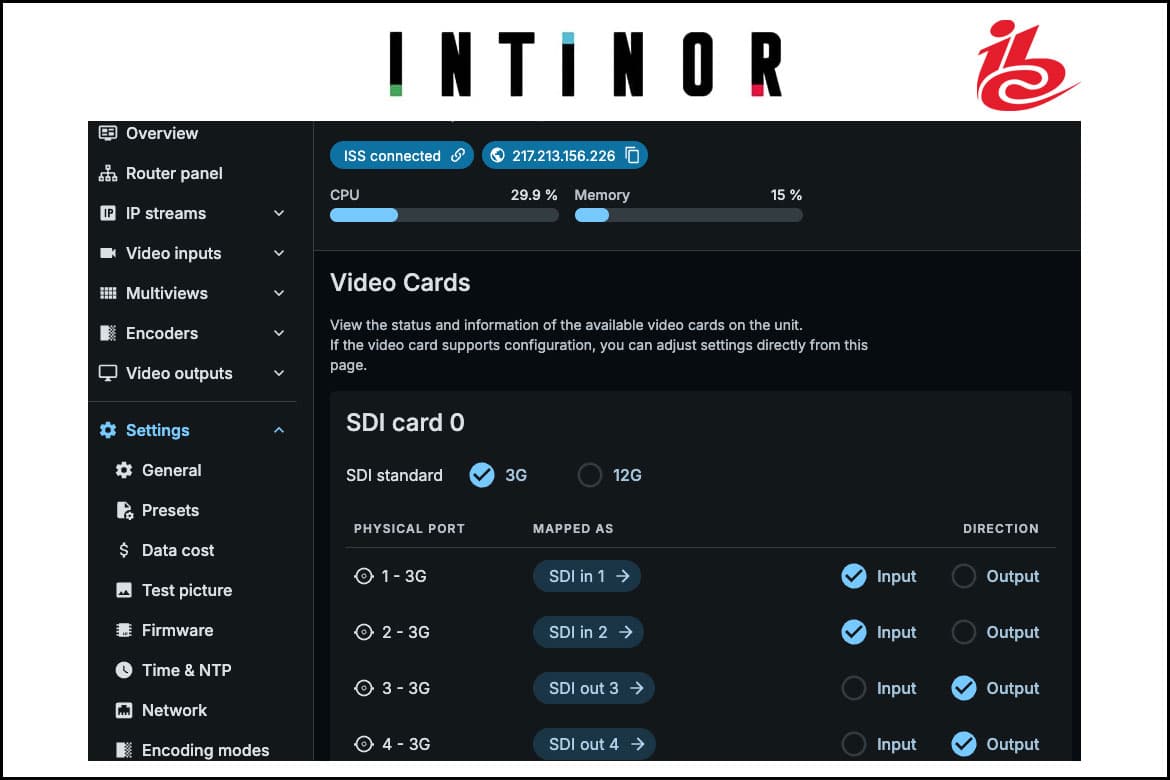Click the Data cost dollar icon

point(124,550)
